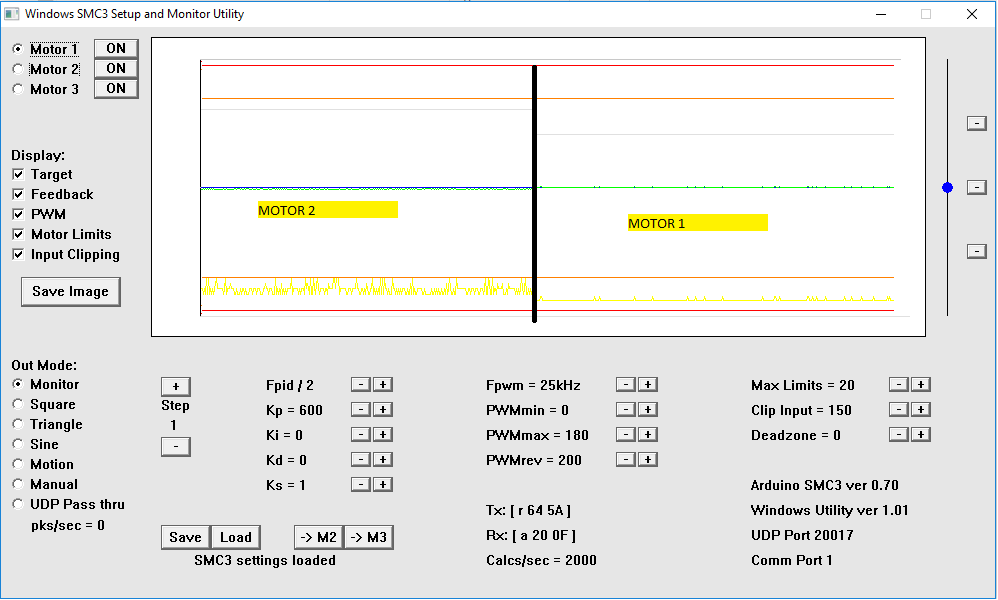Click the top minus button beside slider
Viewport: 998px width, 600px height.
point(976,123)
